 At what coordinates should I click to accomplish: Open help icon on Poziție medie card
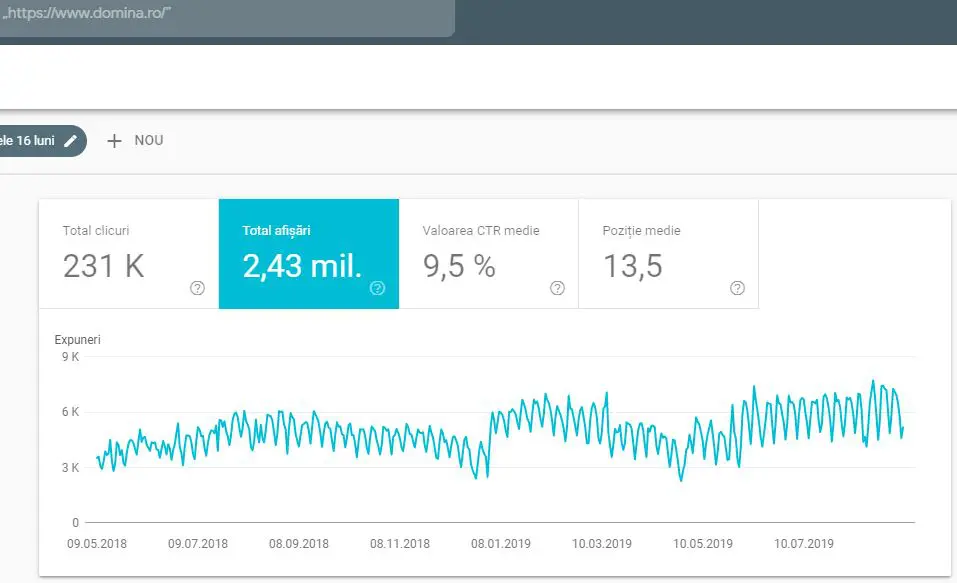pos(737,288)
